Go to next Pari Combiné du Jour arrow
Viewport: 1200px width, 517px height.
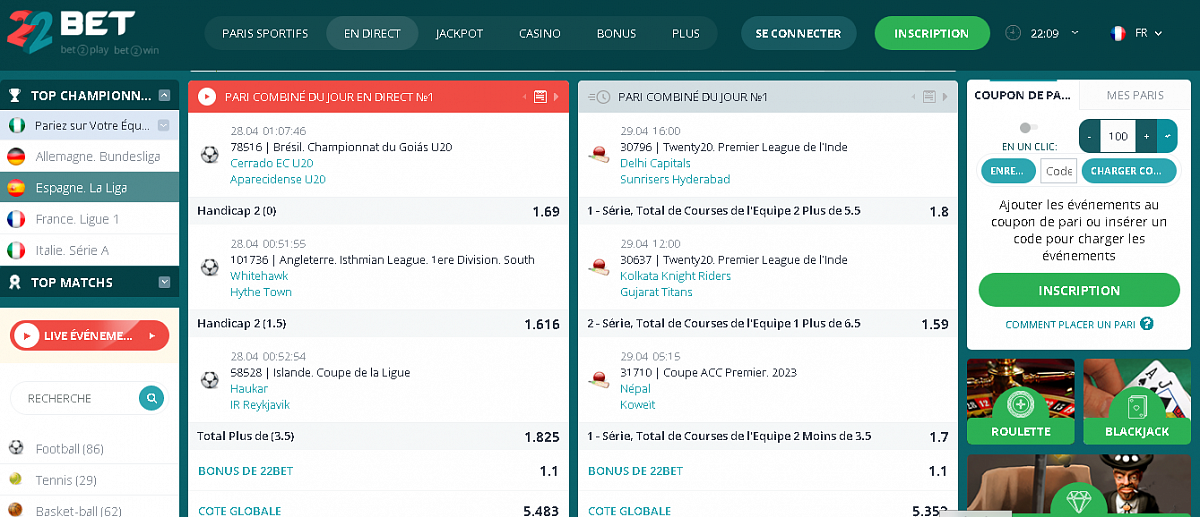945,97
